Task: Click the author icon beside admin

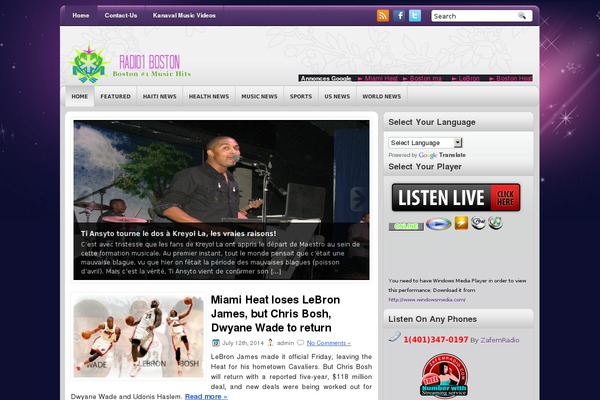Action: 270,342
